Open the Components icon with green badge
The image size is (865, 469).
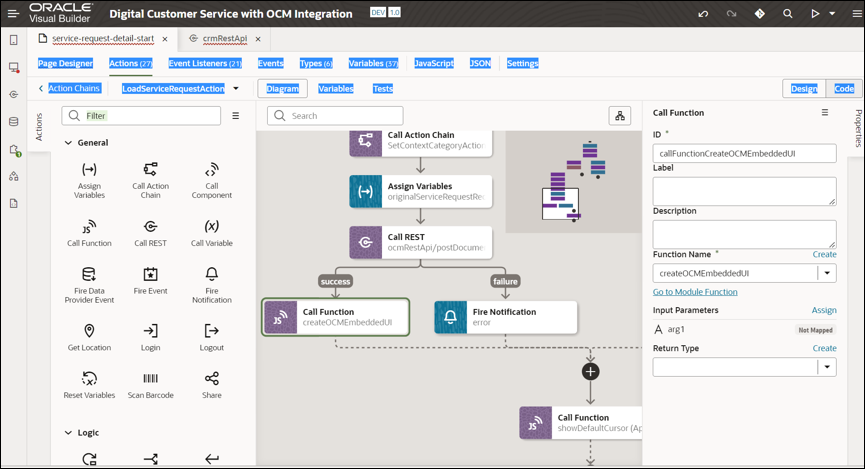[x=15, y=150]
